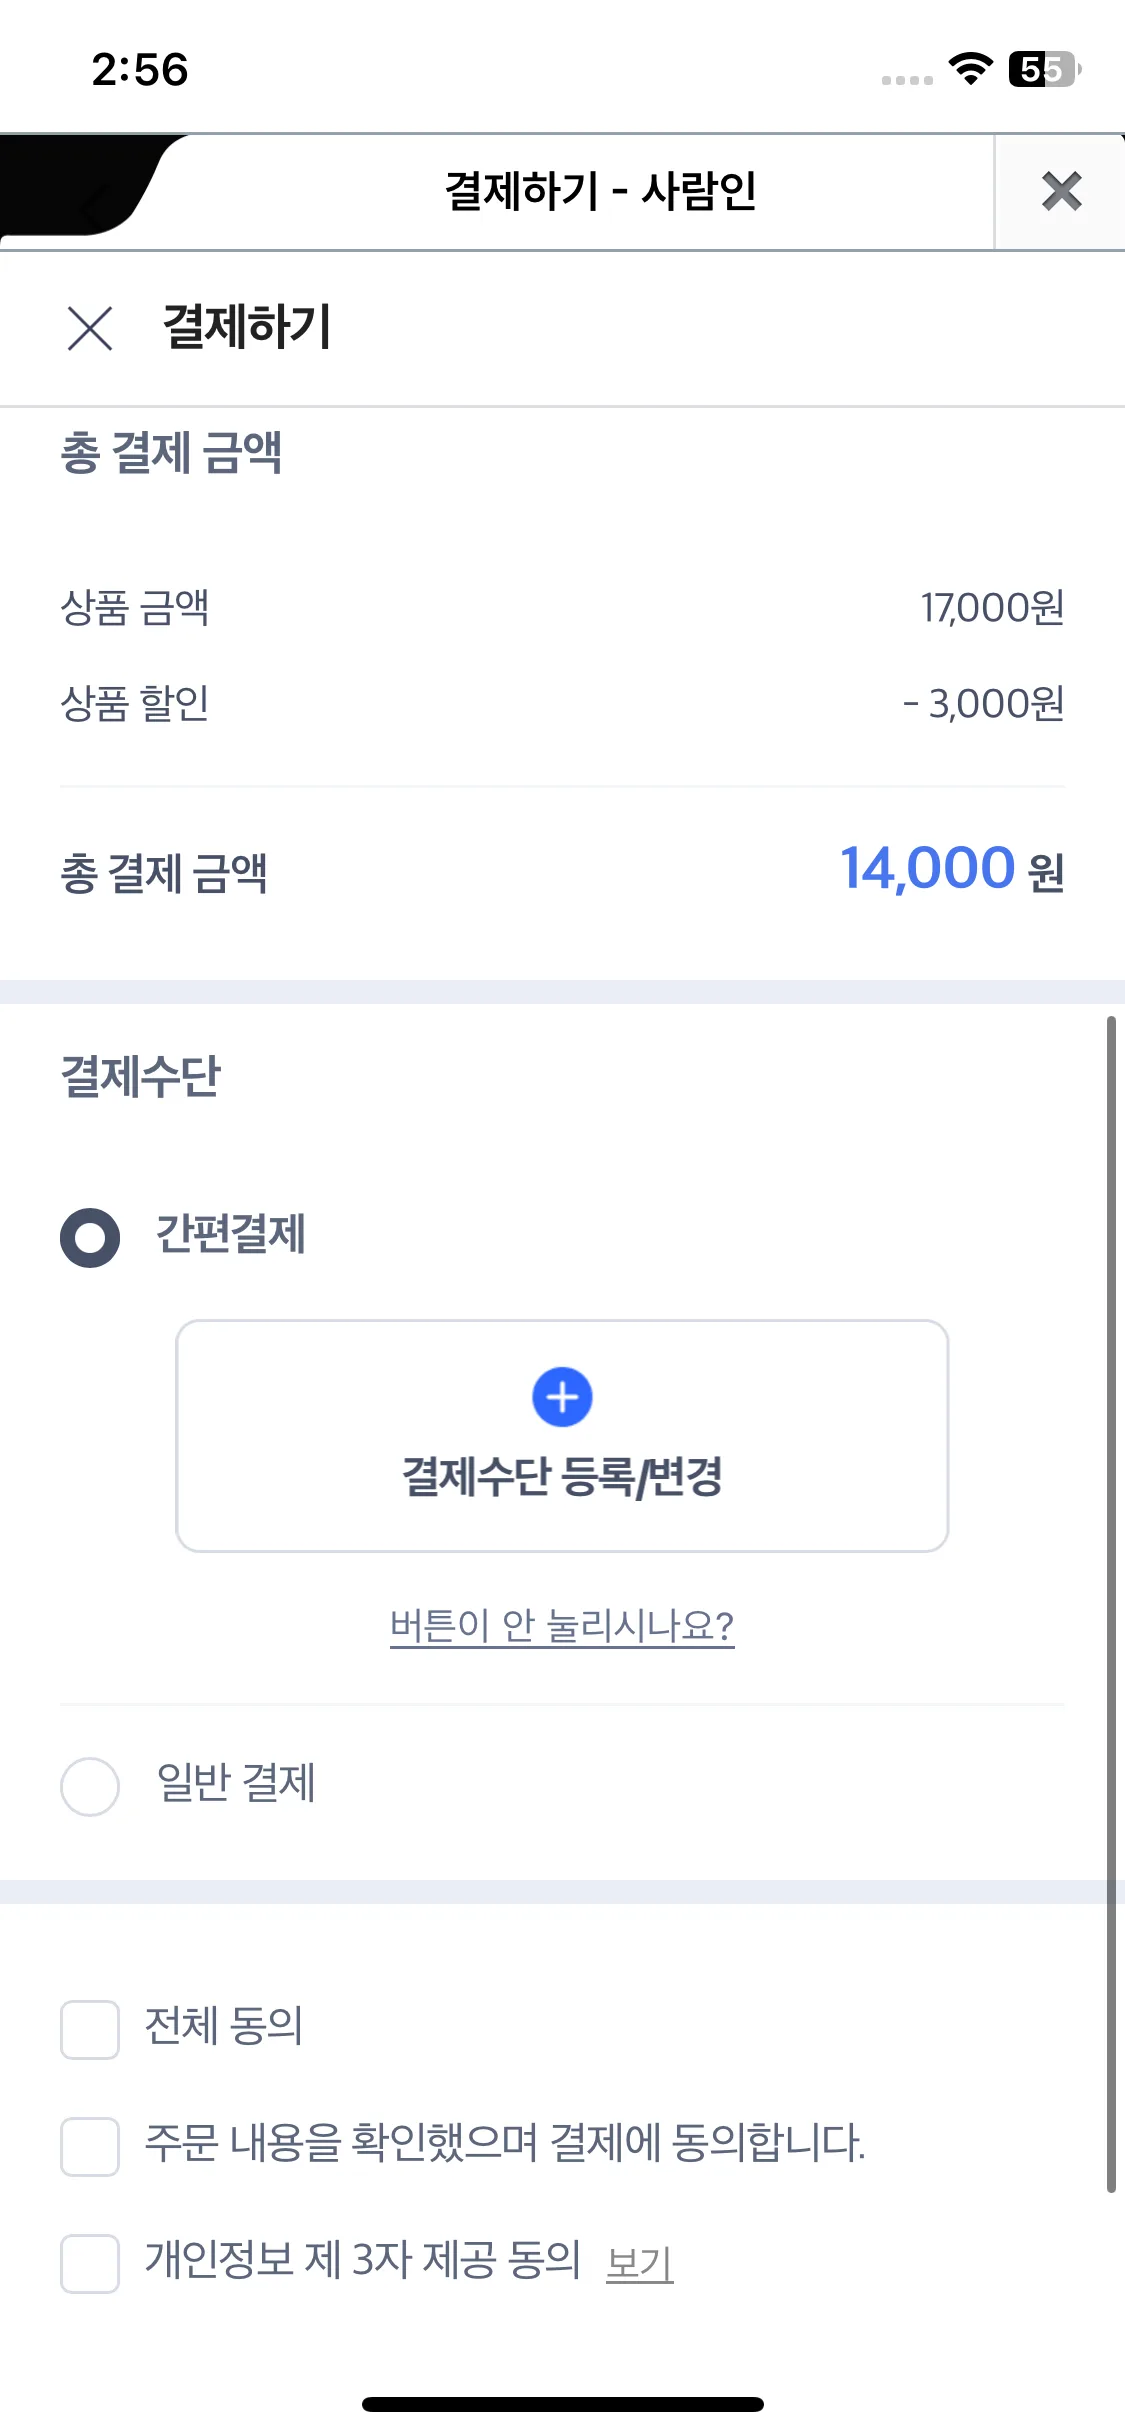Select the 일반 결제 radio button
The height and width of the screenshot is (2436, 1125).
click(90, 1786)
